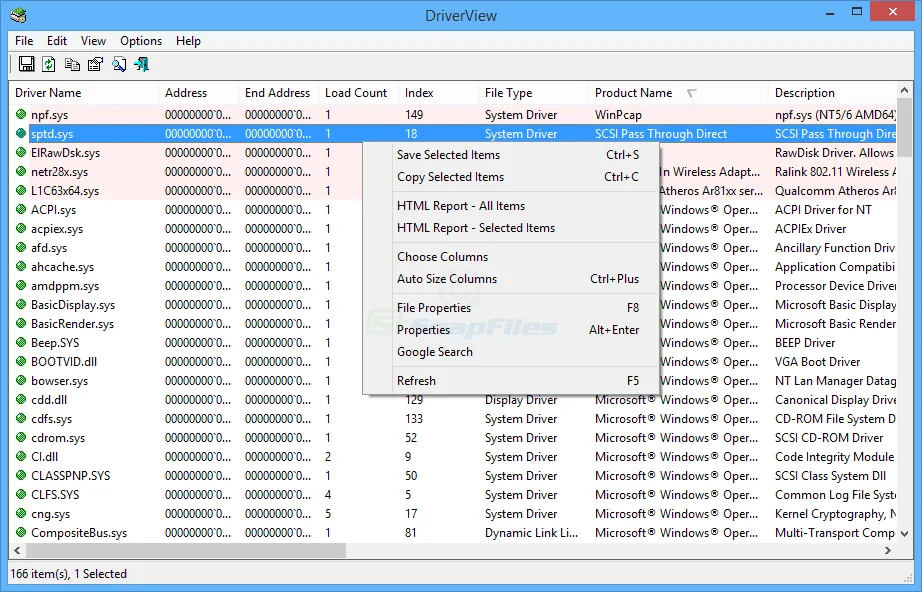Click the green icon beside npf.sys

click(21, 114)
